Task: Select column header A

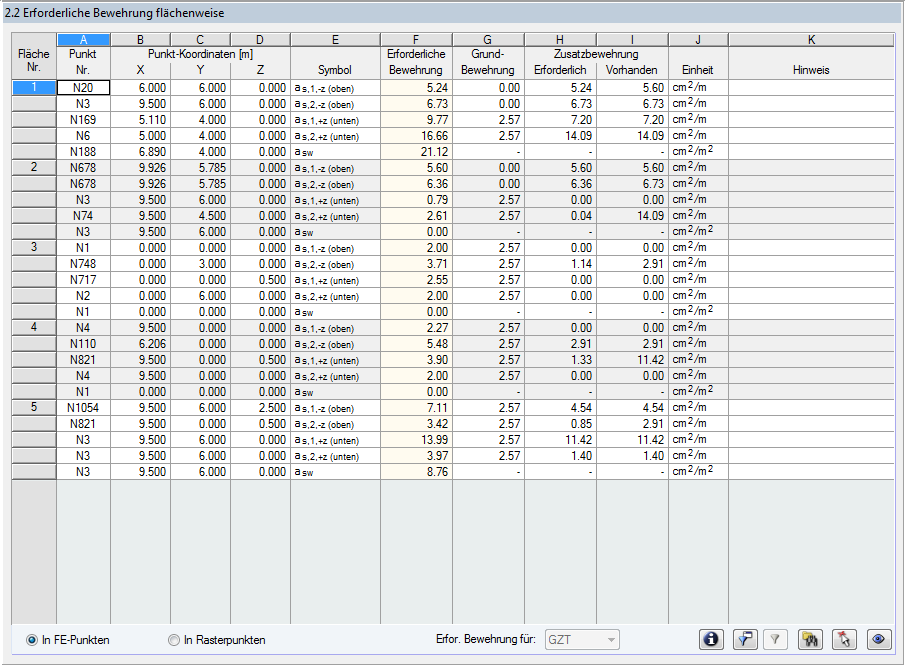Action: (83, 40)
